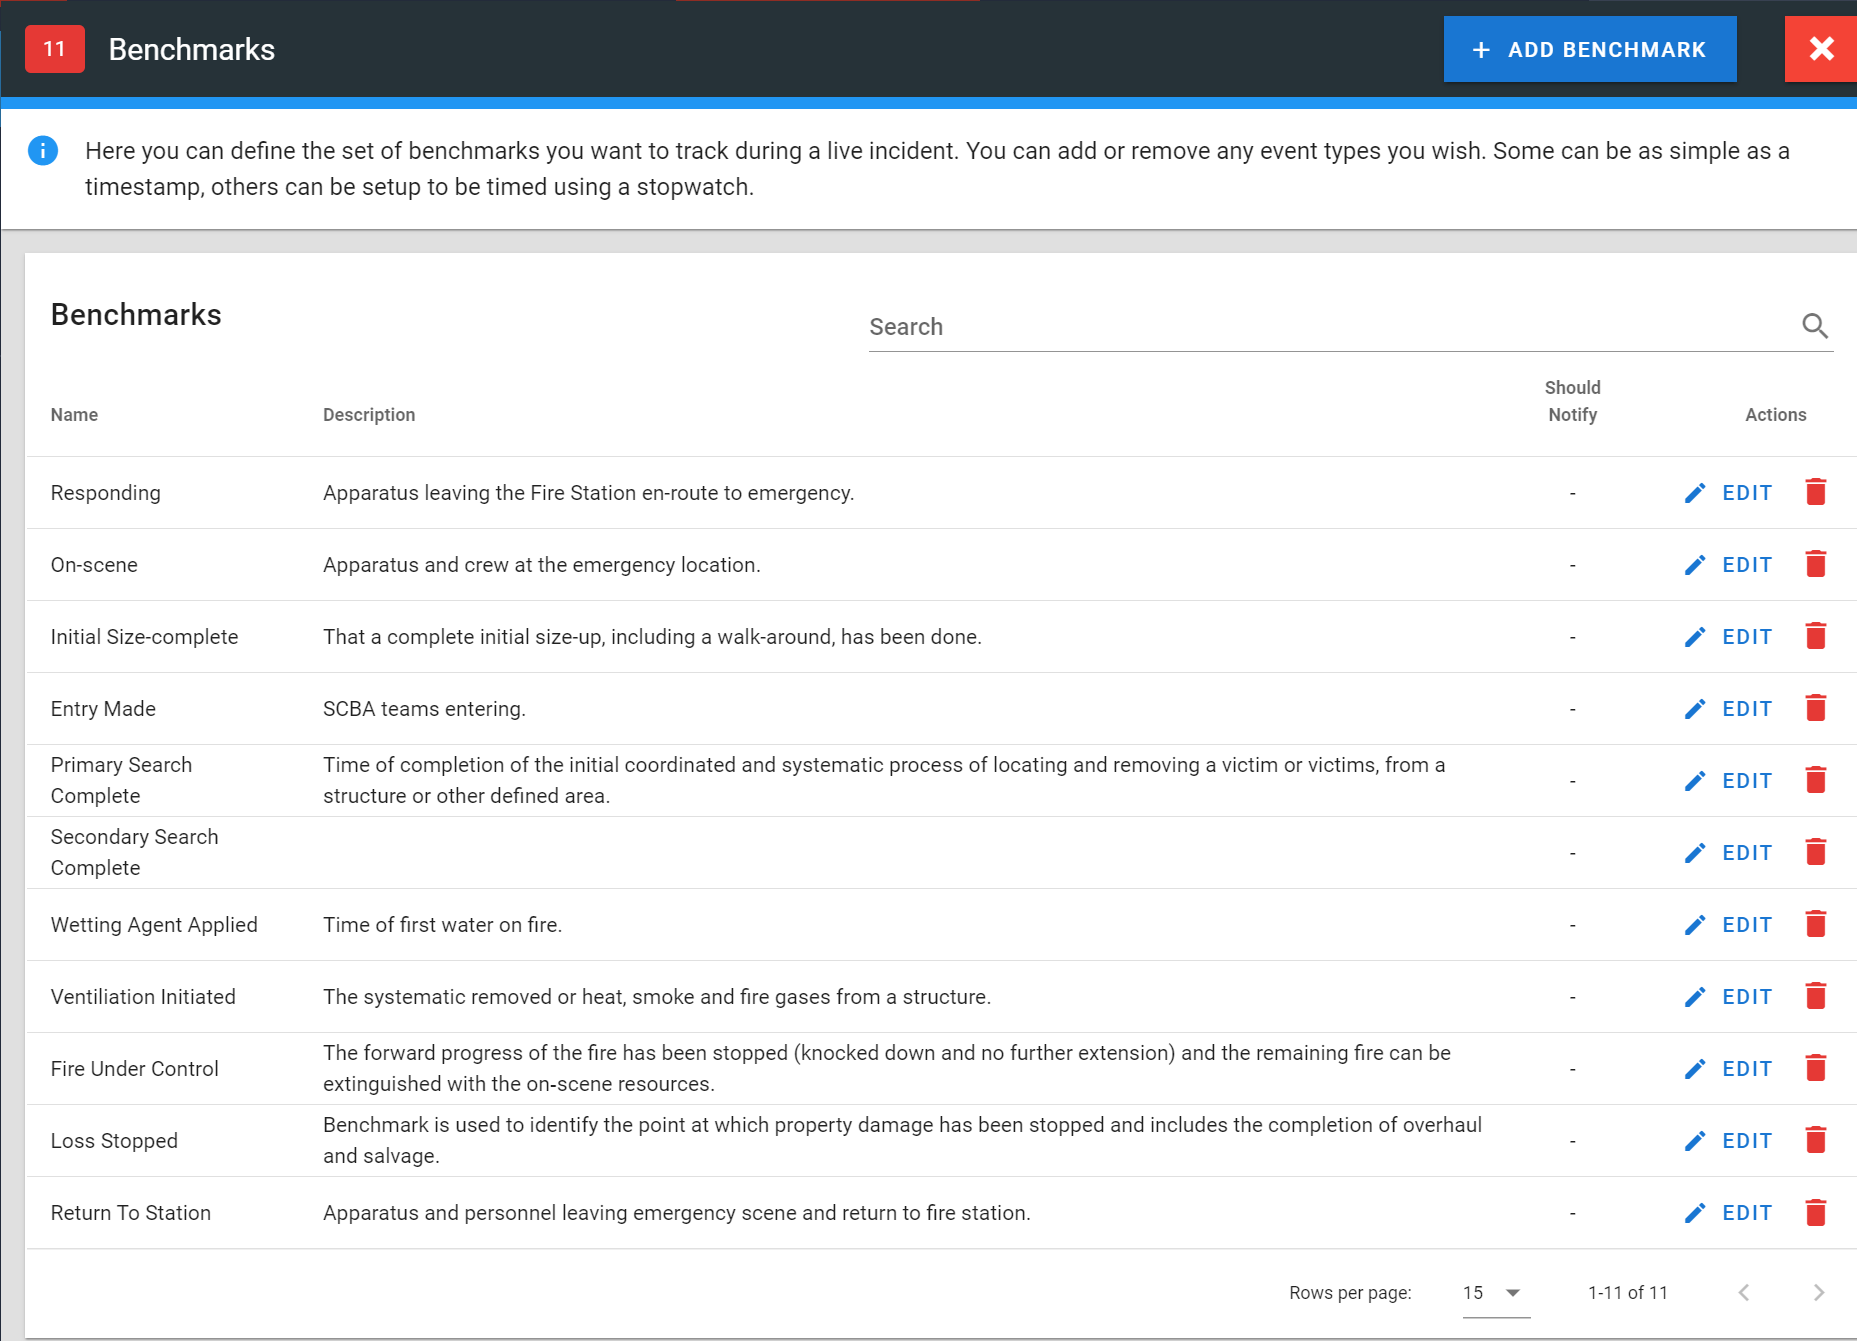Click the Add Benchmark button

(1589, 50)
